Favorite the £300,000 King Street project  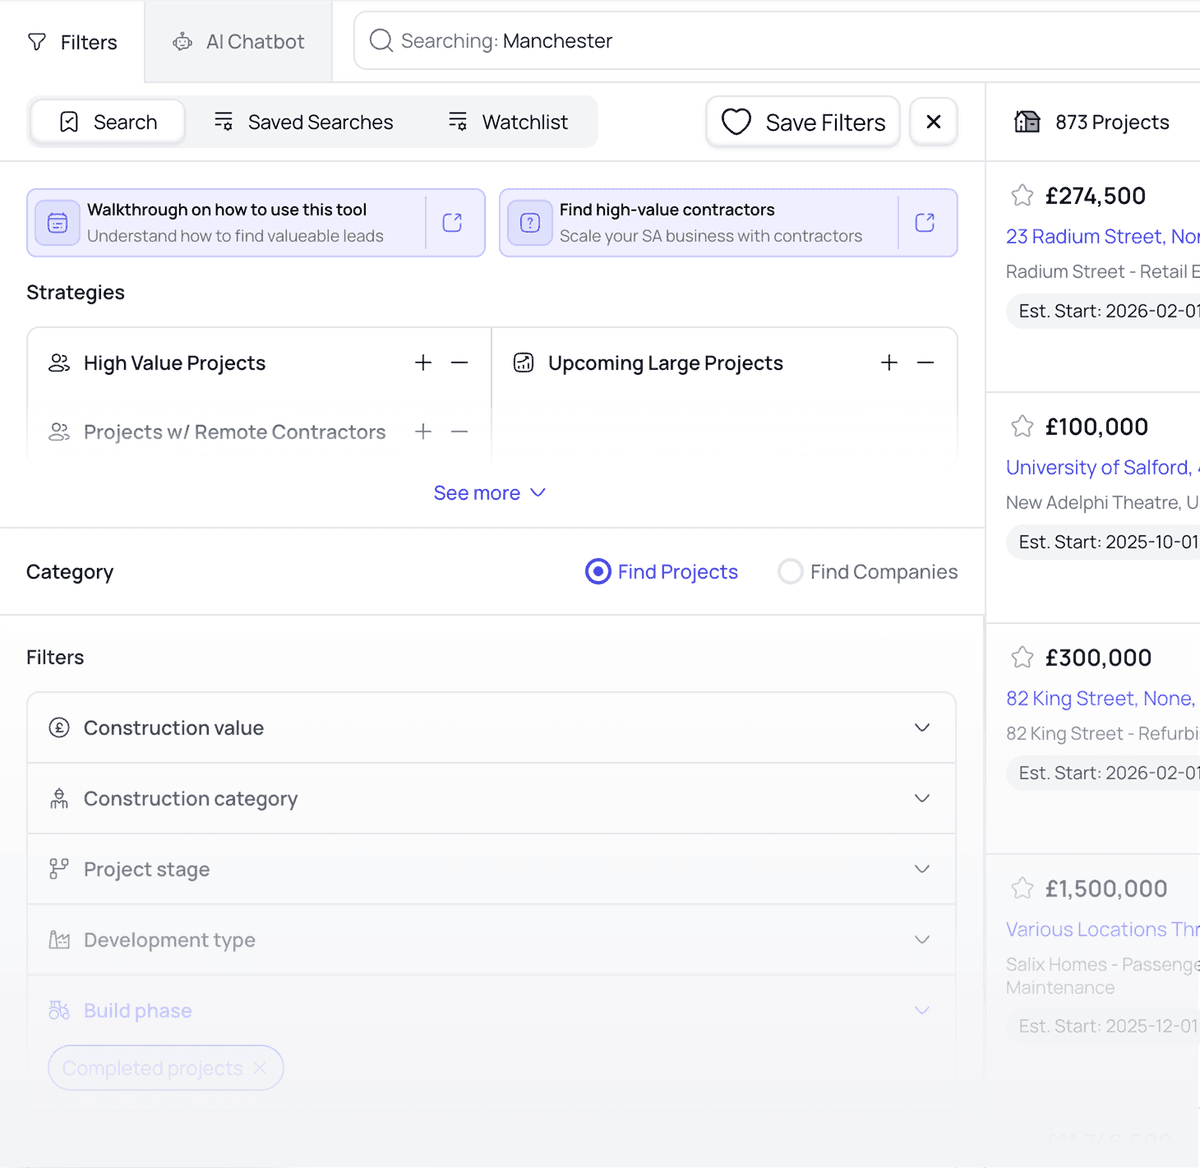tap(1022, 658)
